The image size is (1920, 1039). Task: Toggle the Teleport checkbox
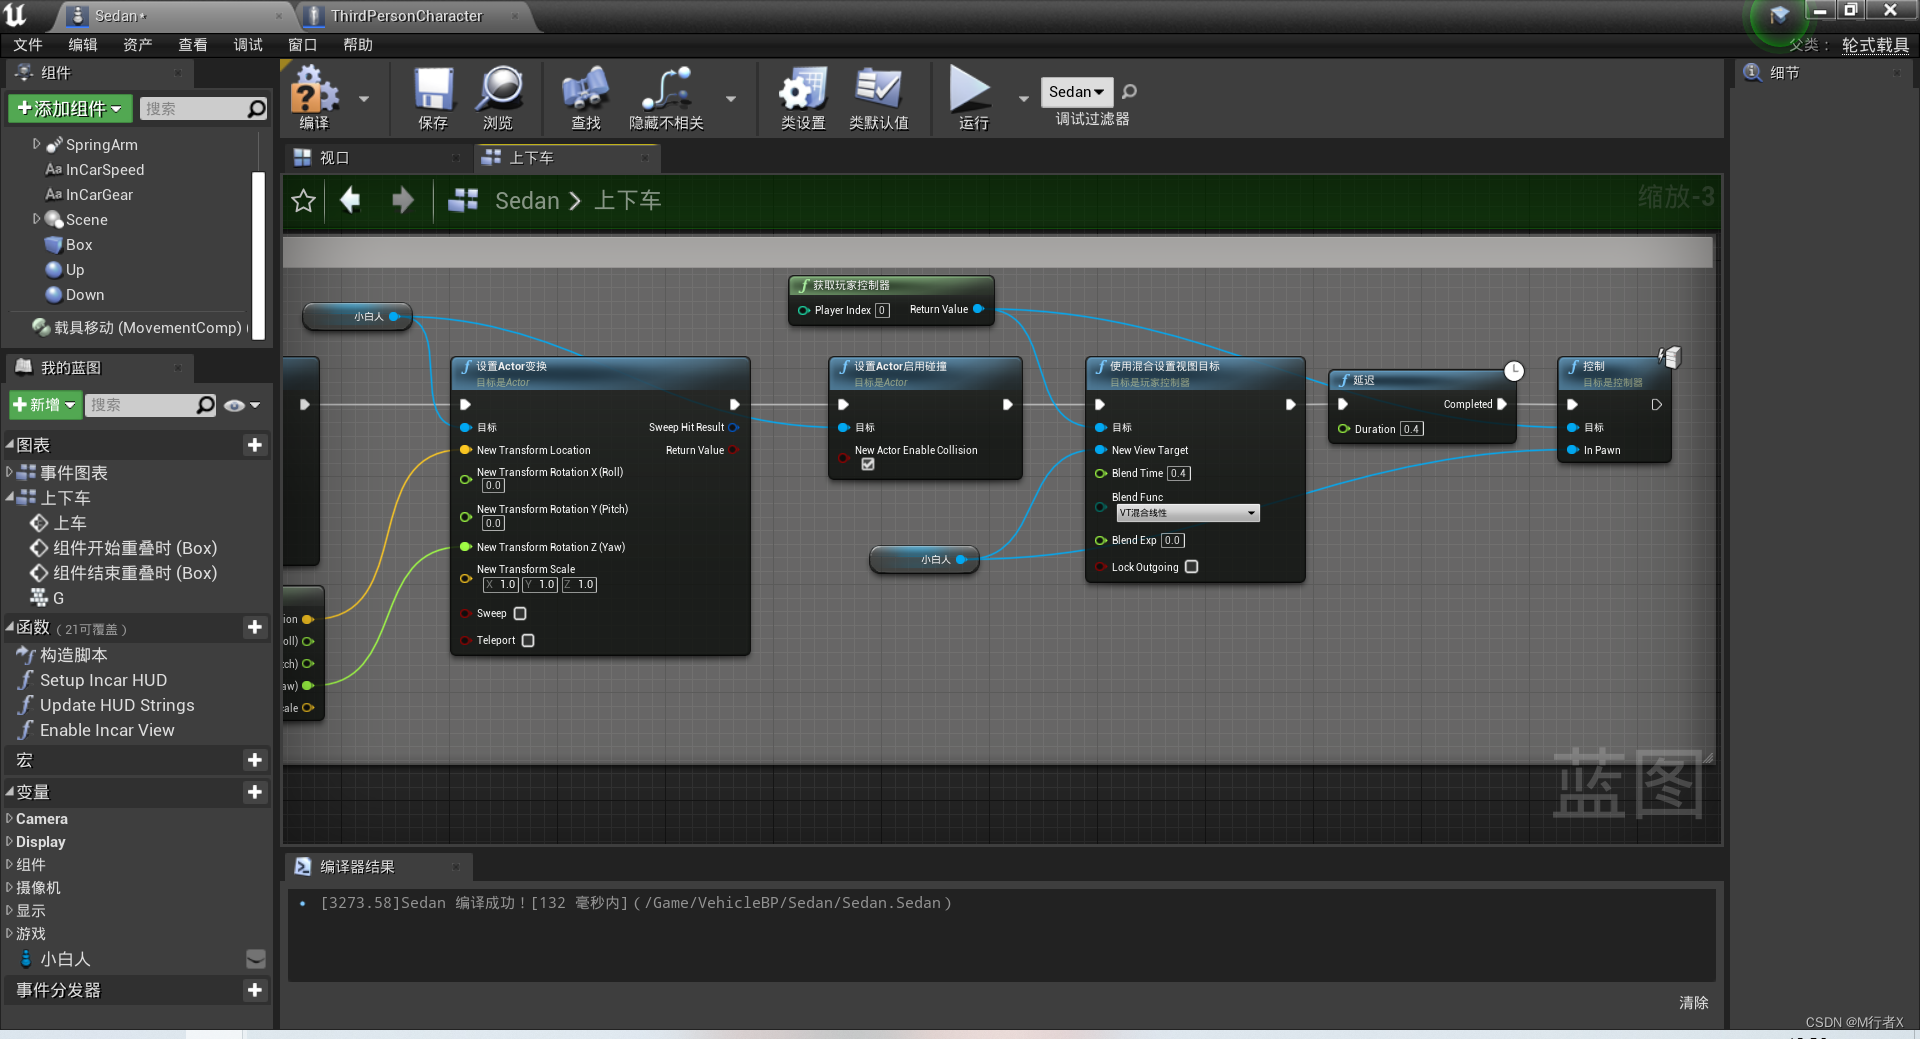(x=528, y=641)
